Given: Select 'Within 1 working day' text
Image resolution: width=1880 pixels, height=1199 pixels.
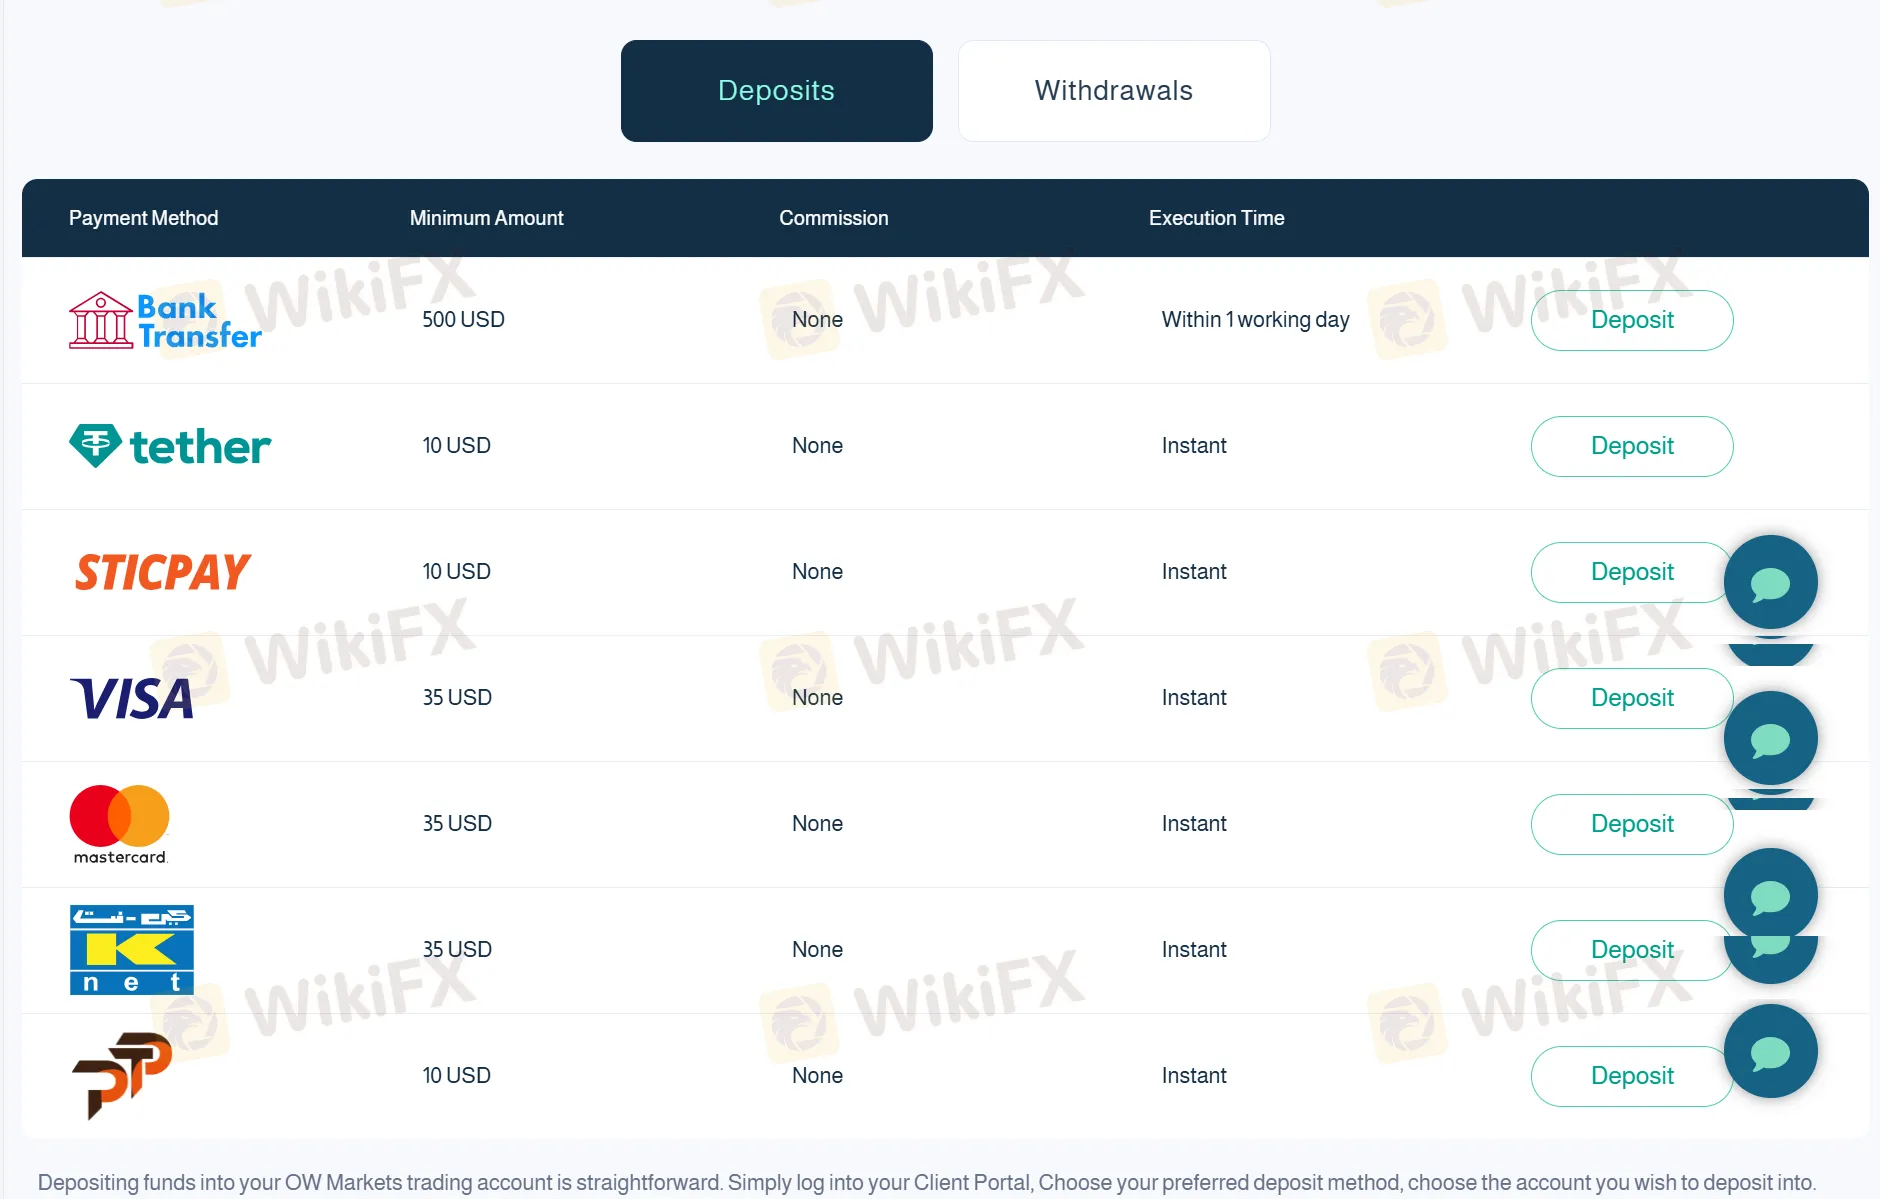Looking at the screenshot, I should (x=1256, y=320).
